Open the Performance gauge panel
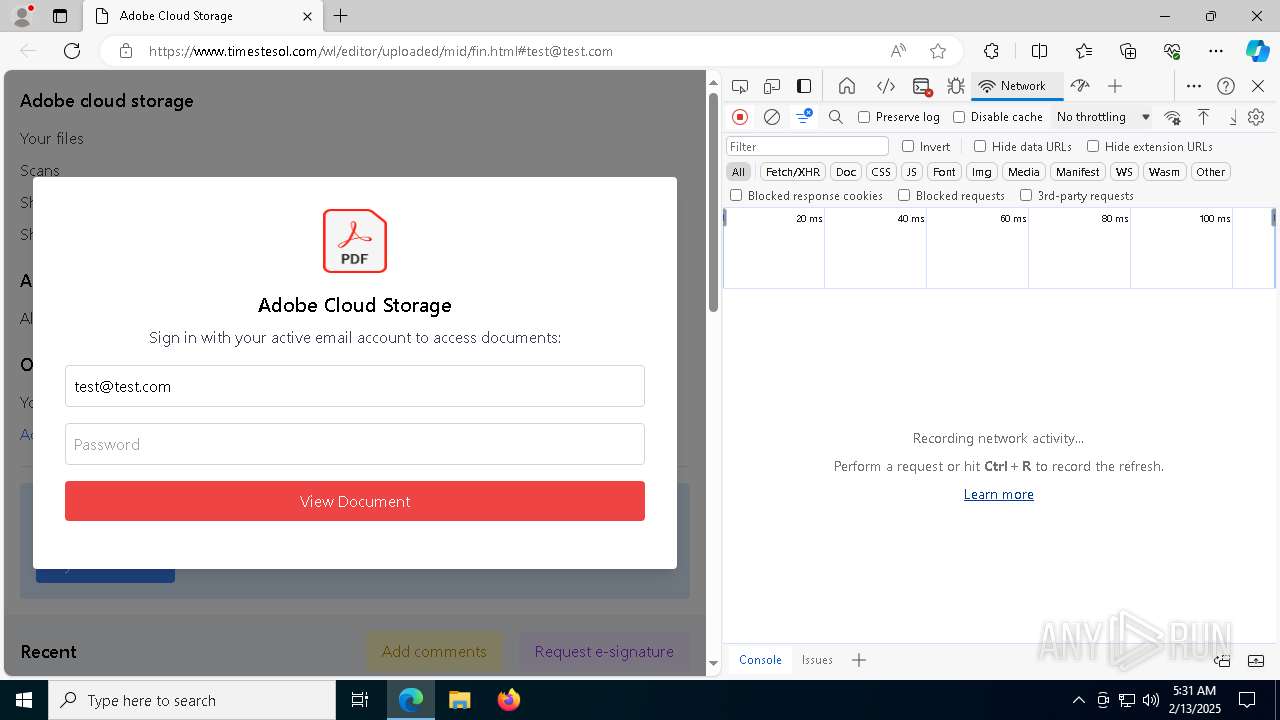This screenshot has height=720, width=1280. click(x=1079, y=86)
